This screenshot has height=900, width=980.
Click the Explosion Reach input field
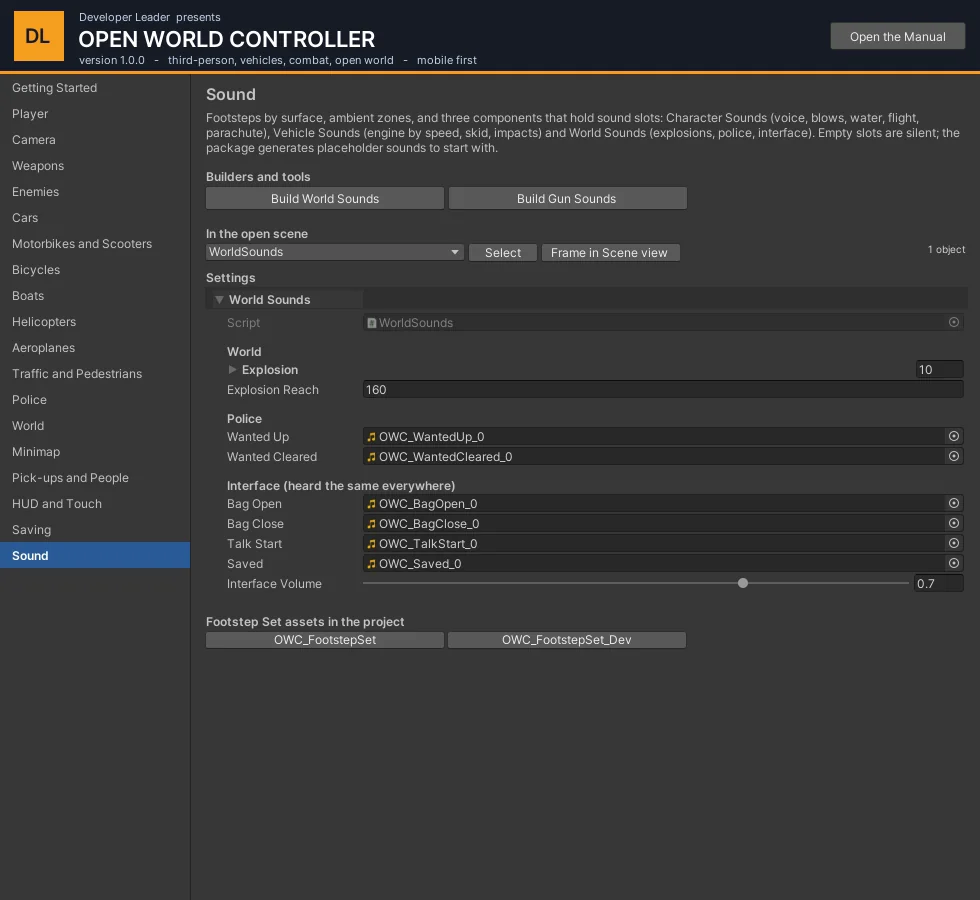tap(663, 389)
